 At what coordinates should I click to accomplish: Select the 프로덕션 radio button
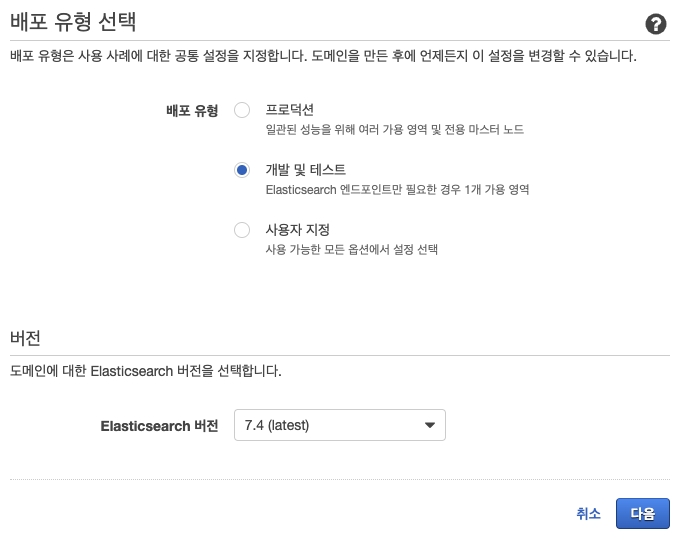[x=242, y=110]
